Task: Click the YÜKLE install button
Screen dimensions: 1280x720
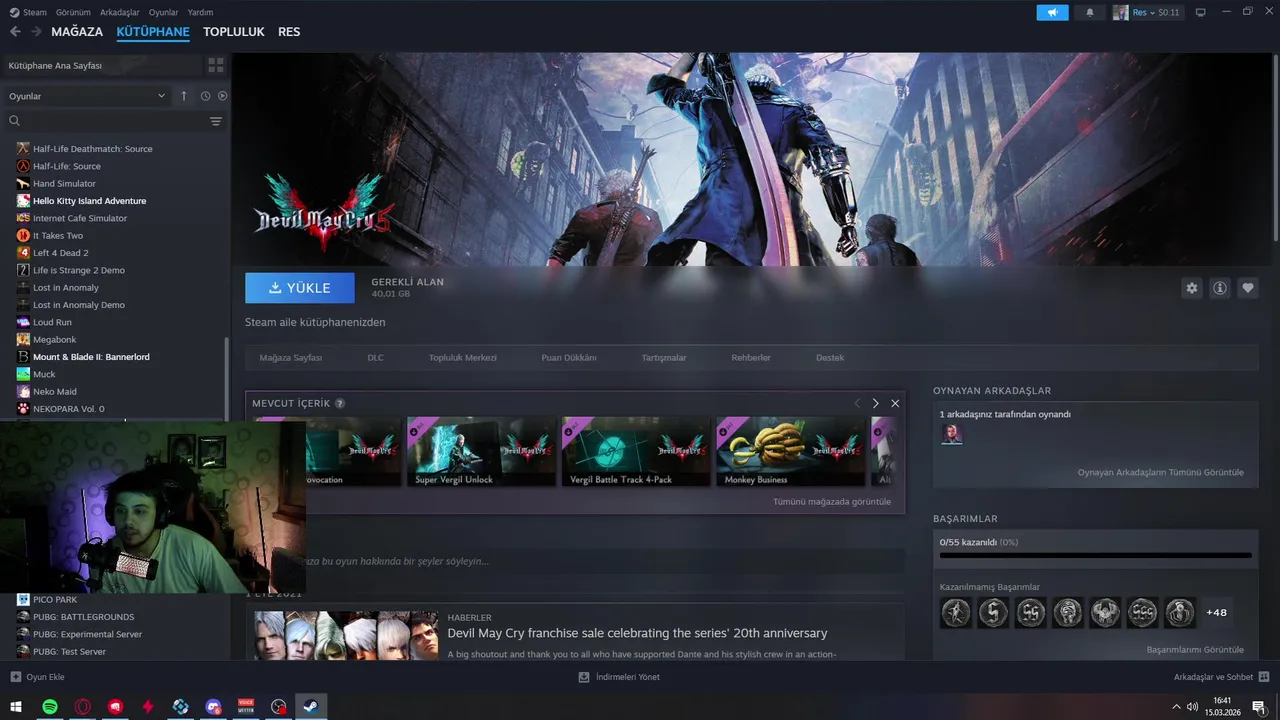Action: coord(300,288)
